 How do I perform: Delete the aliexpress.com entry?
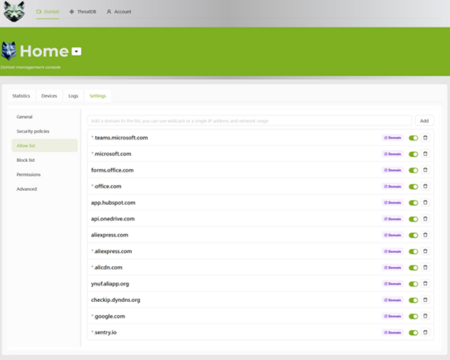(425, 235)
